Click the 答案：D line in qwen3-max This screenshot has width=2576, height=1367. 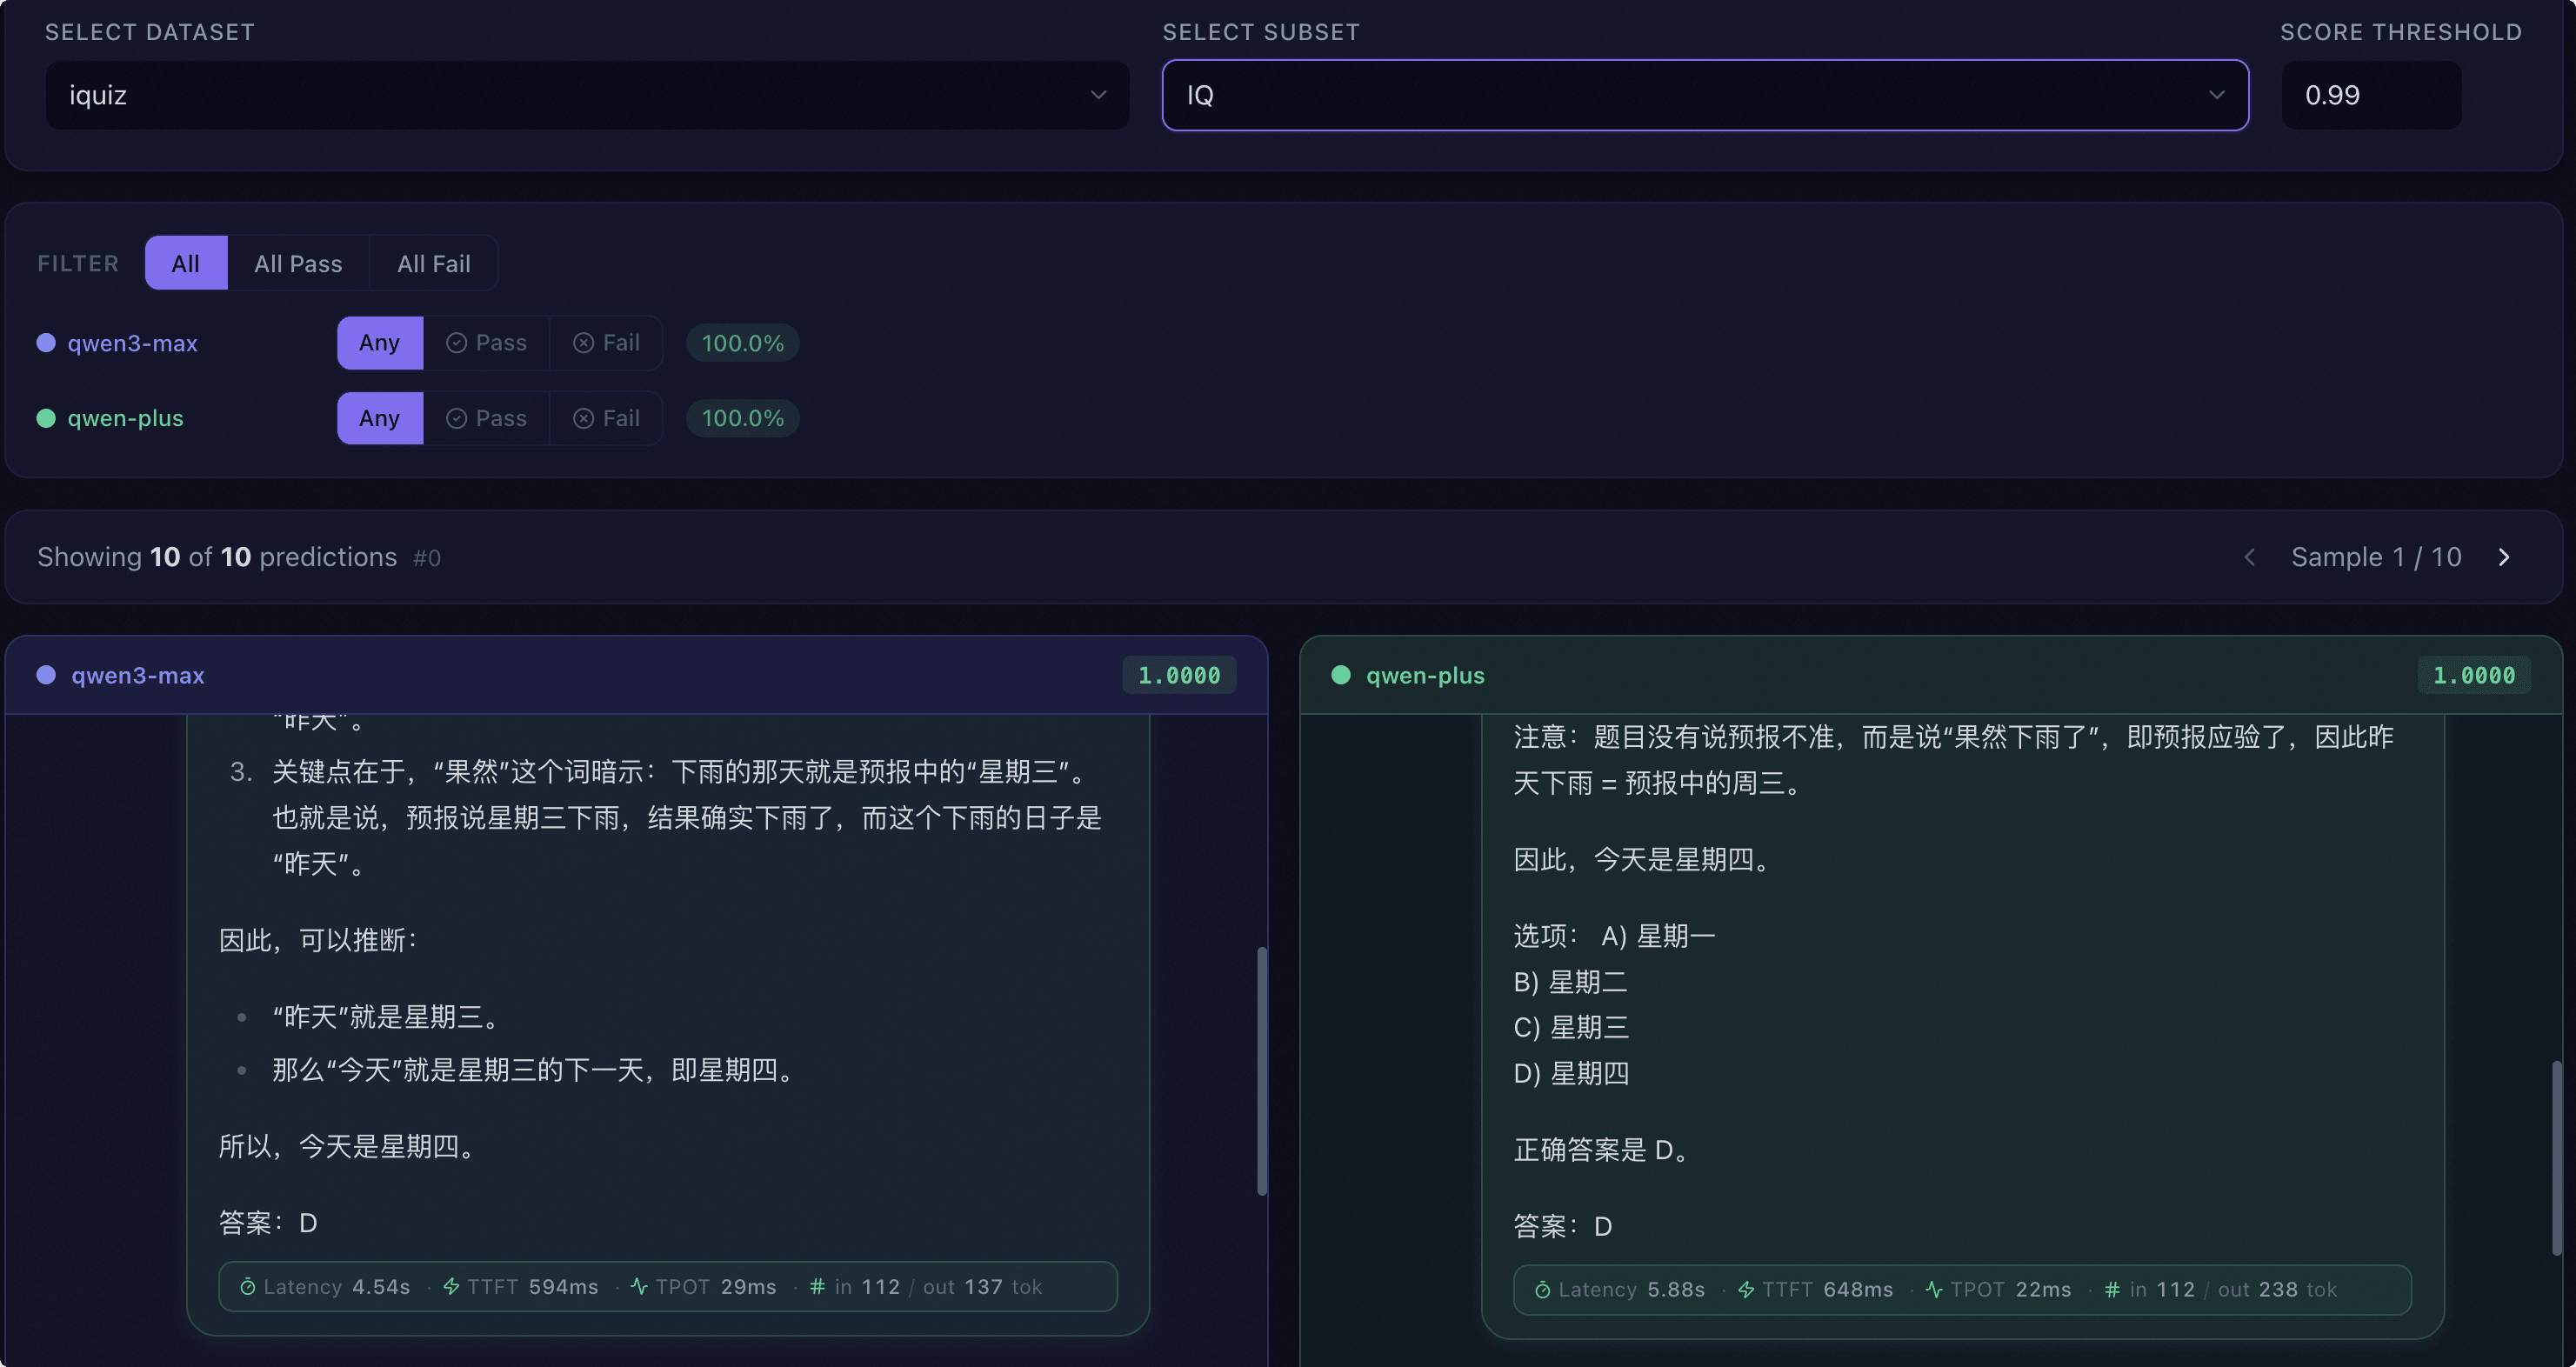pos(268,1223)
